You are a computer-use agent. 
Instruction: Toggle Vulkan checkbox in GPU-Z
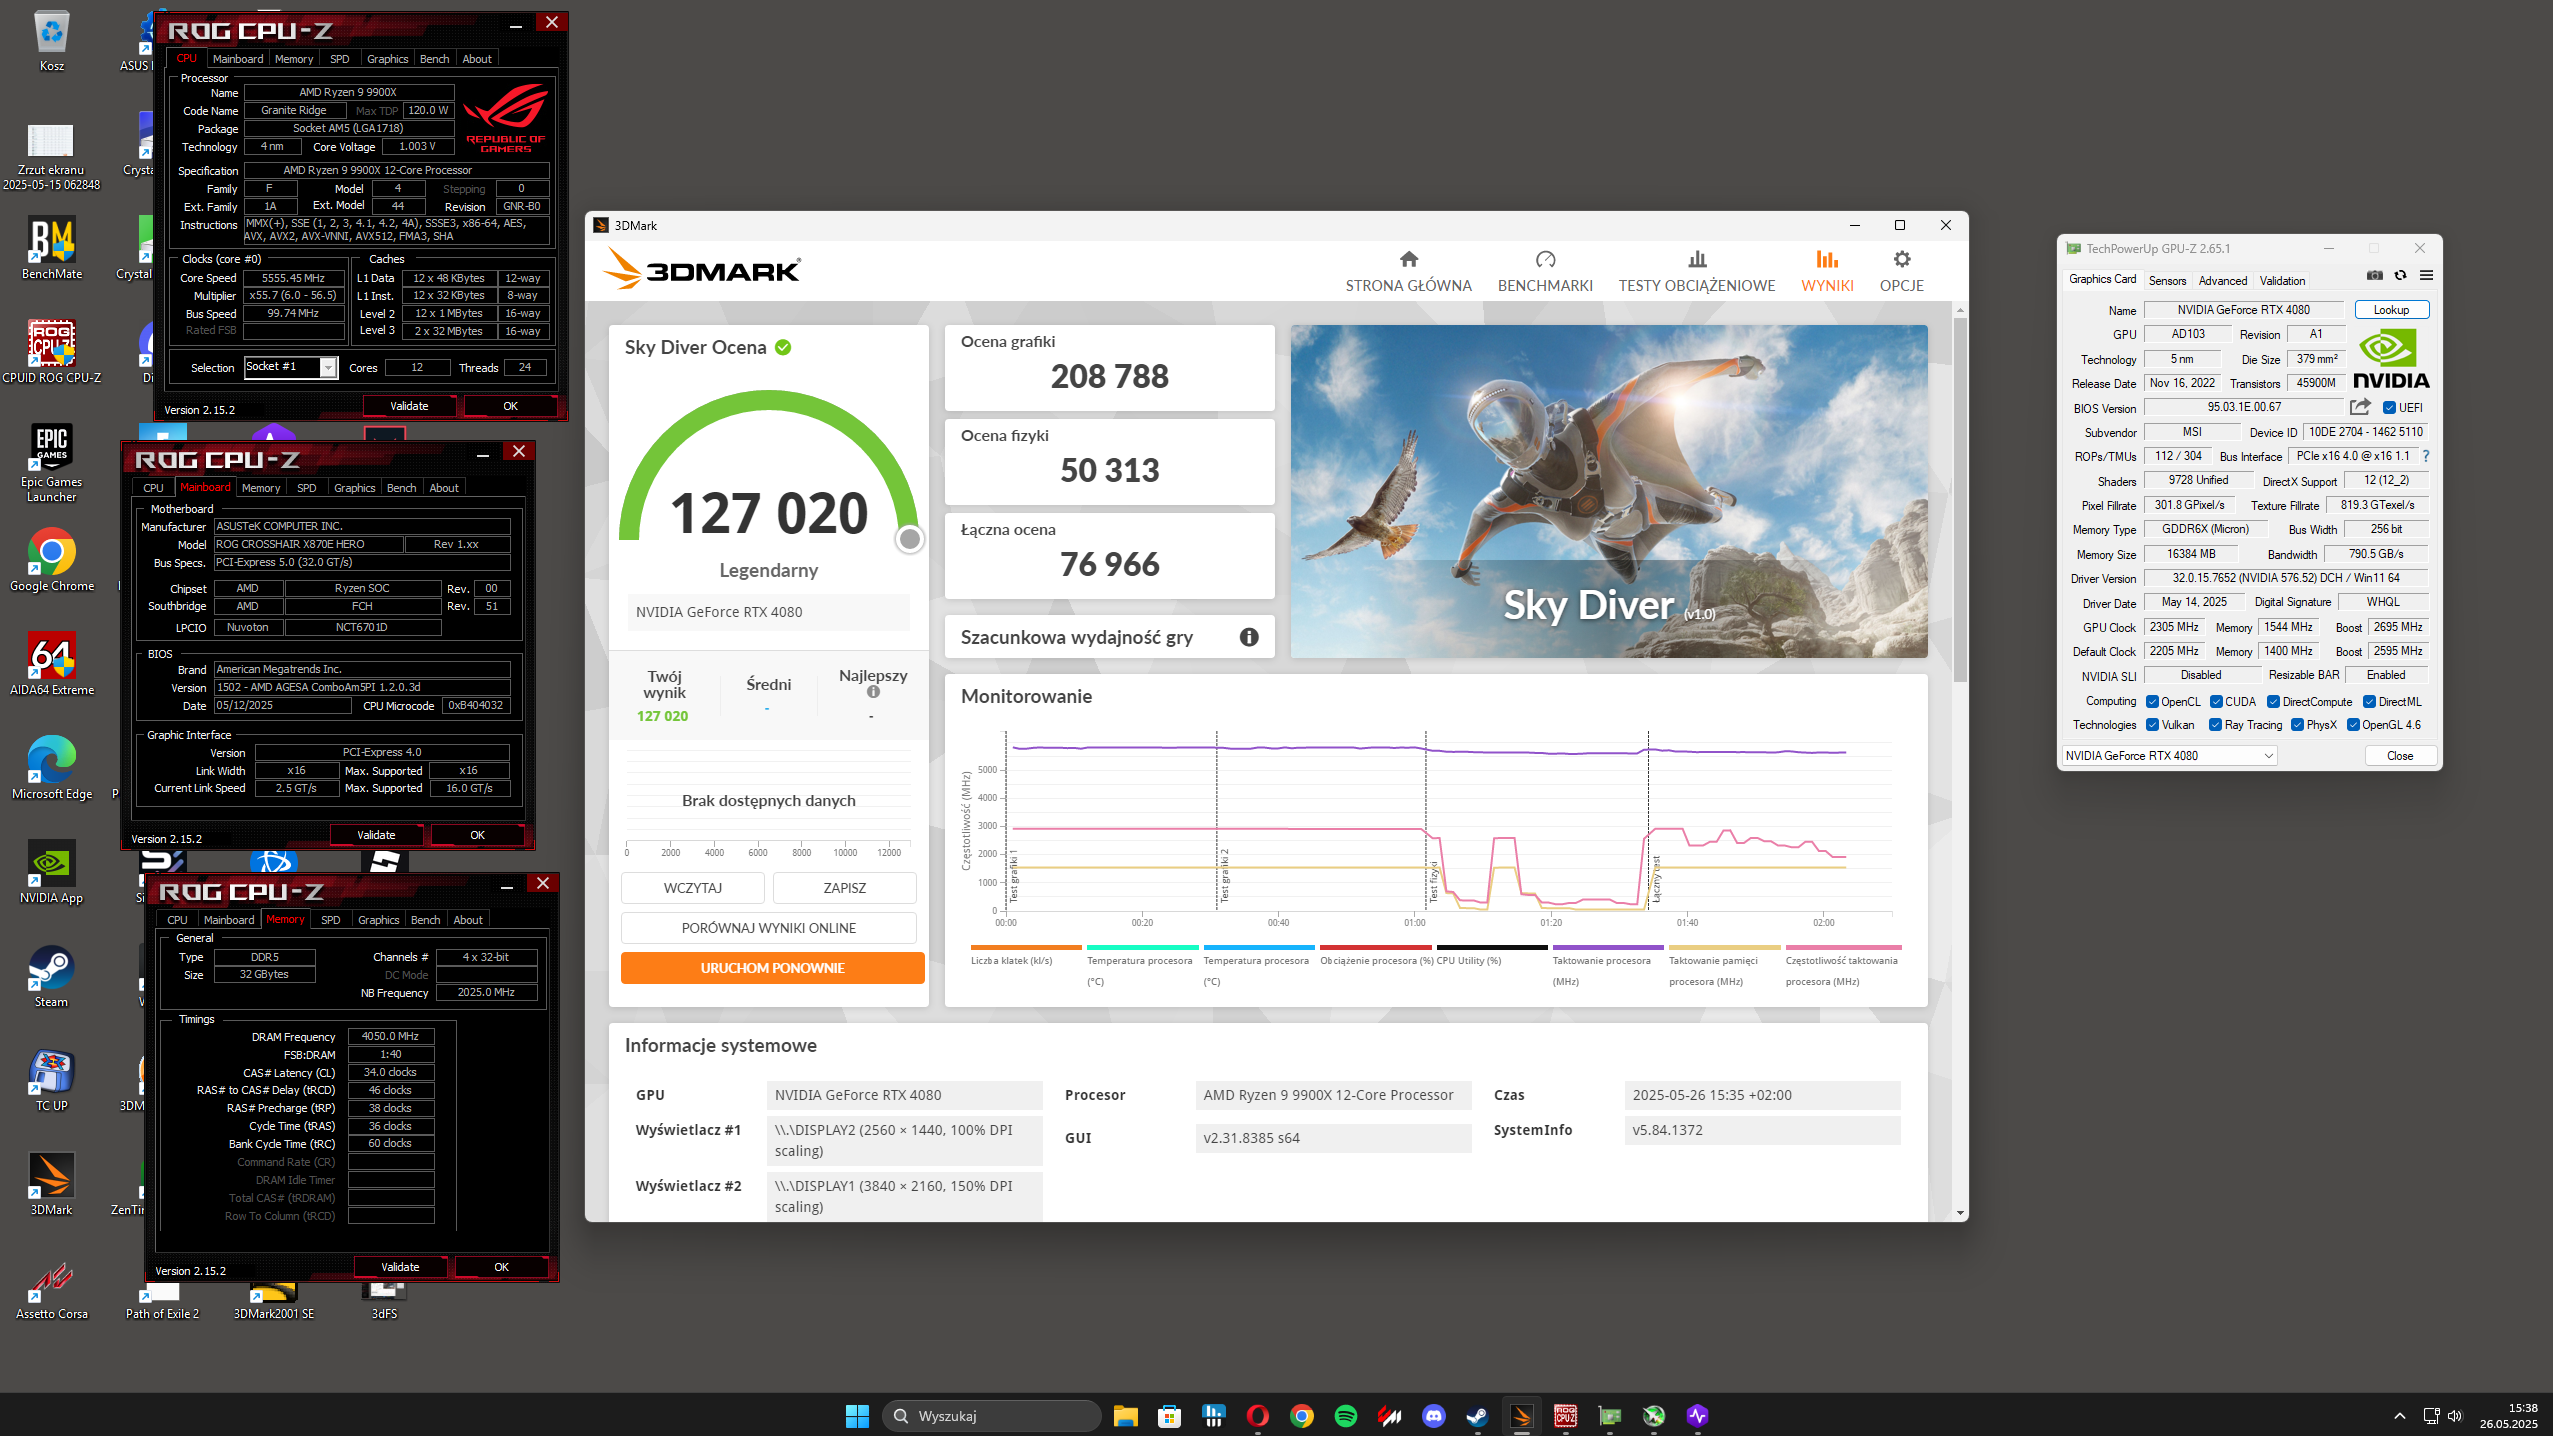2152,725
